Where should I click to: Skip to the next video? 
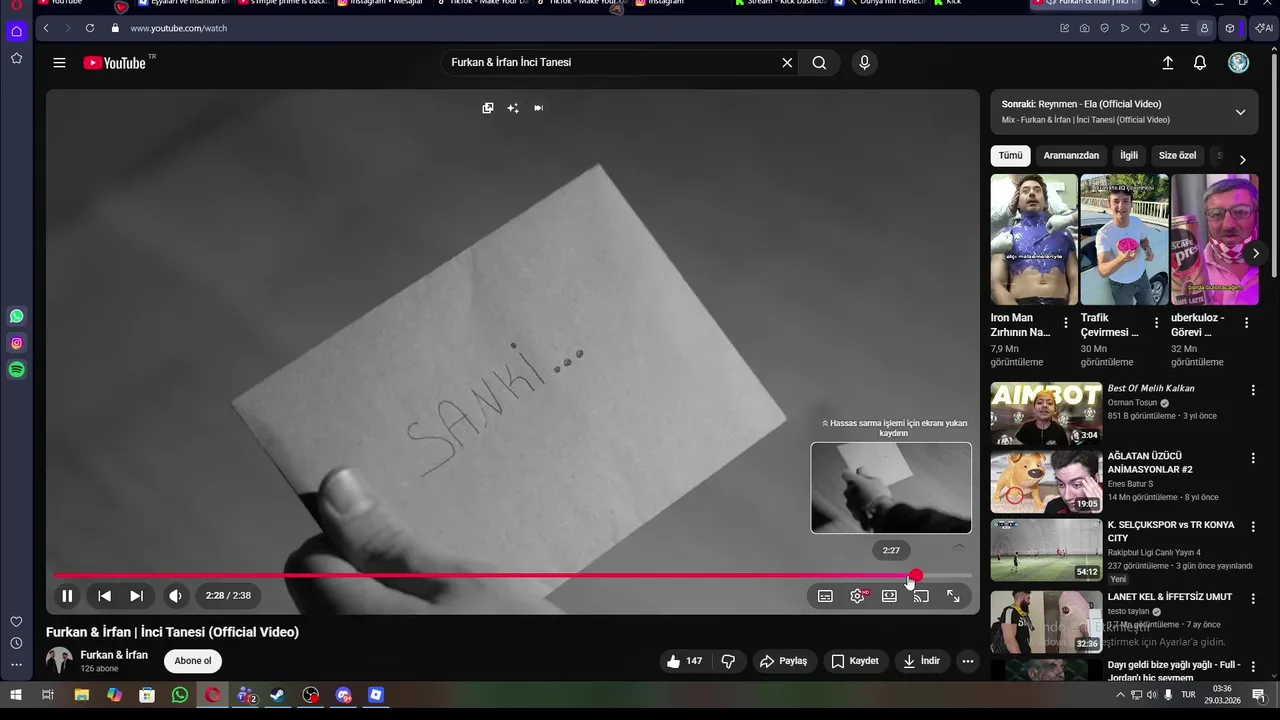pos(136,596)
